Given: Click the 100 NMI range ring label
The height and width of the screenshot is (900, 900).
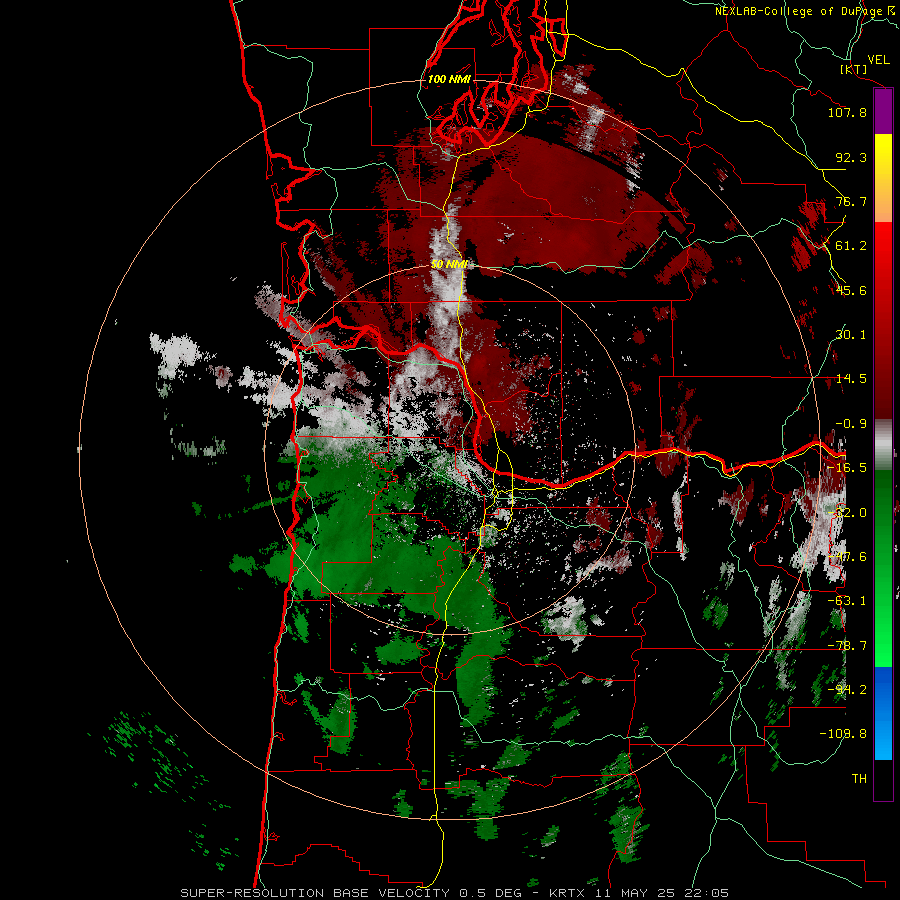Looking at the screenshot, I should 449,79.
